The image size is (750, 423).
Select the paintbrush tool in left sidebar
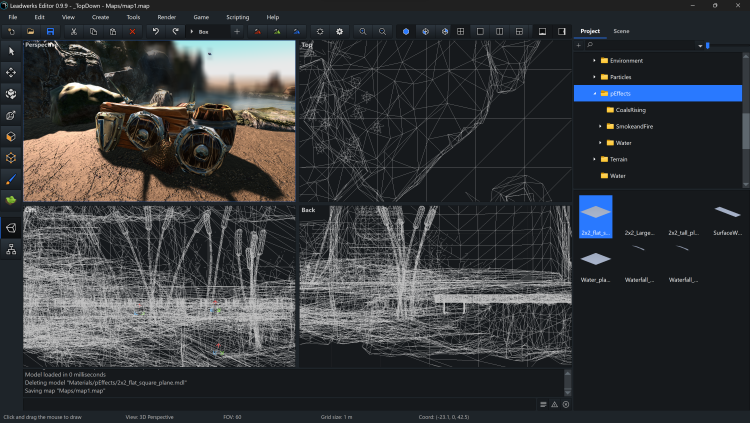11,178
